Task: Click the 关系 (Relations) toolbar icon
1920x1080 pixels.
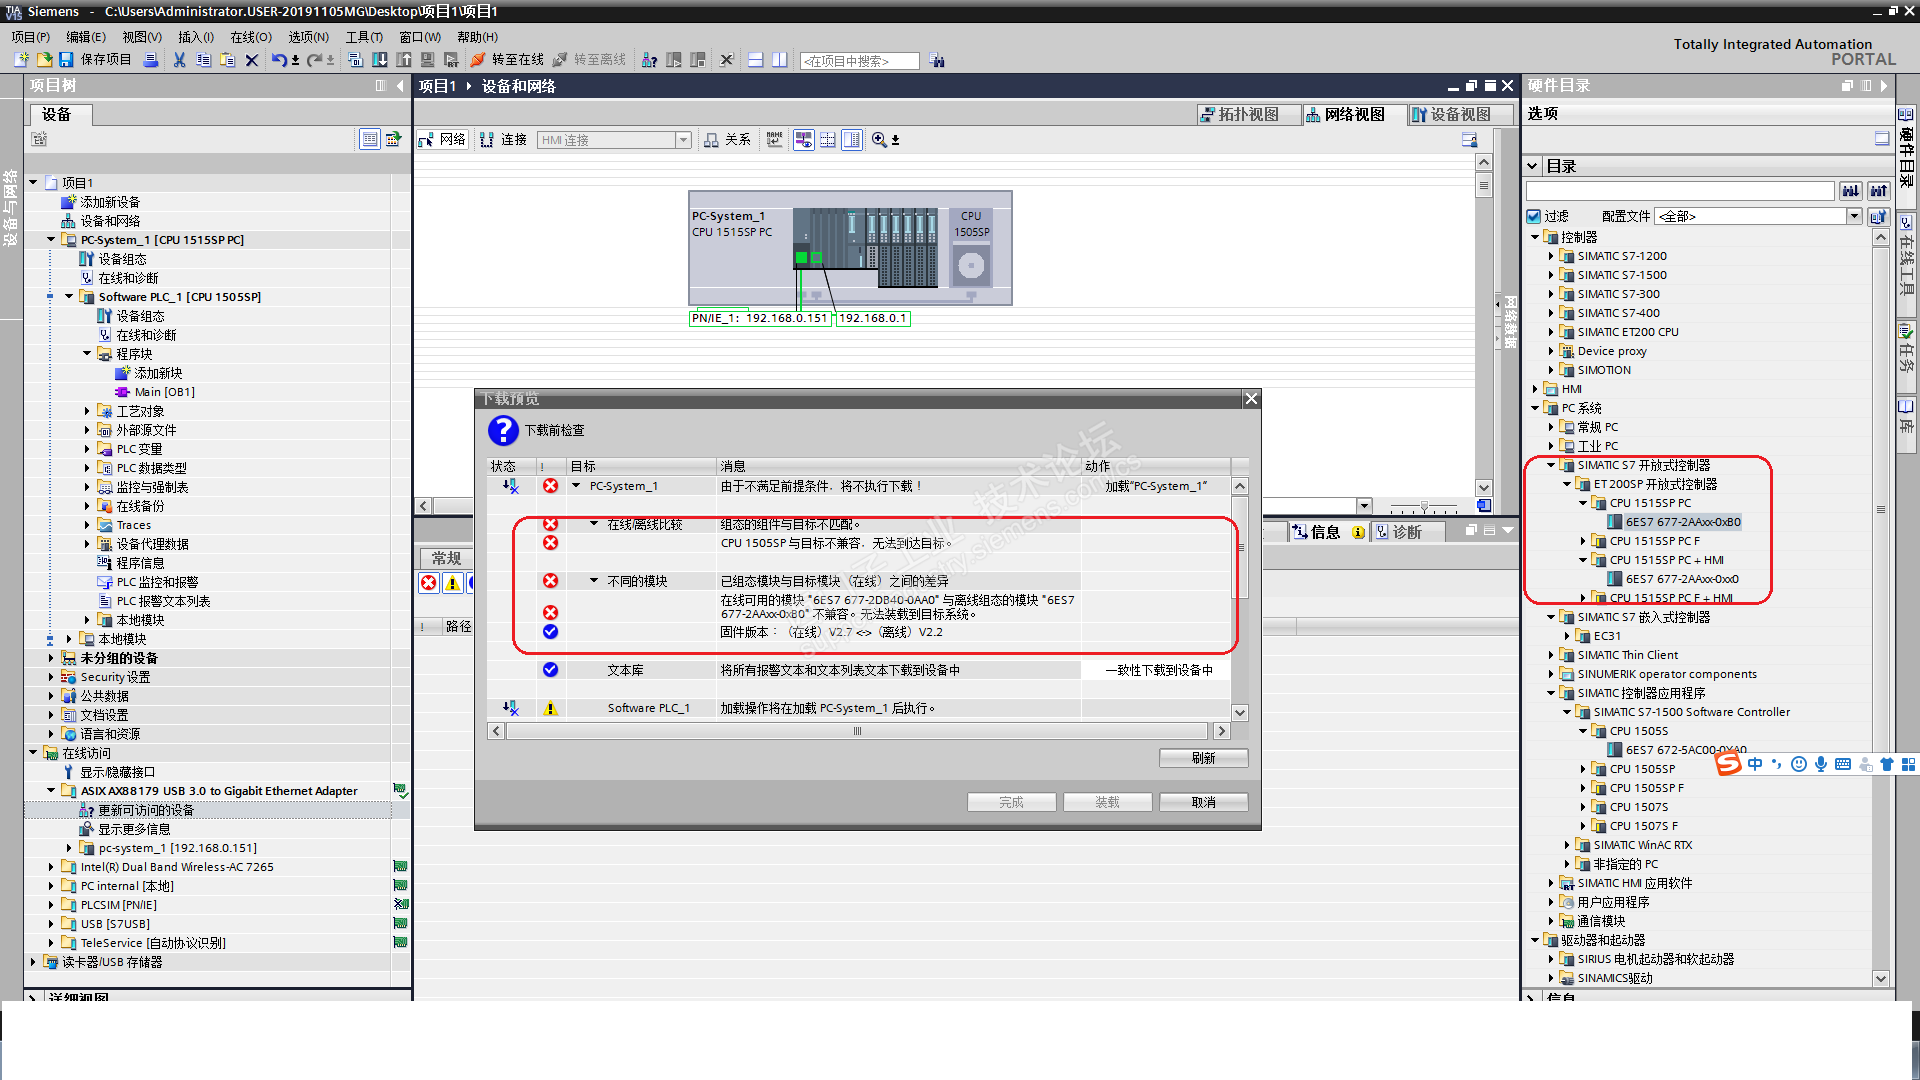Action: (x=711, y=140)
